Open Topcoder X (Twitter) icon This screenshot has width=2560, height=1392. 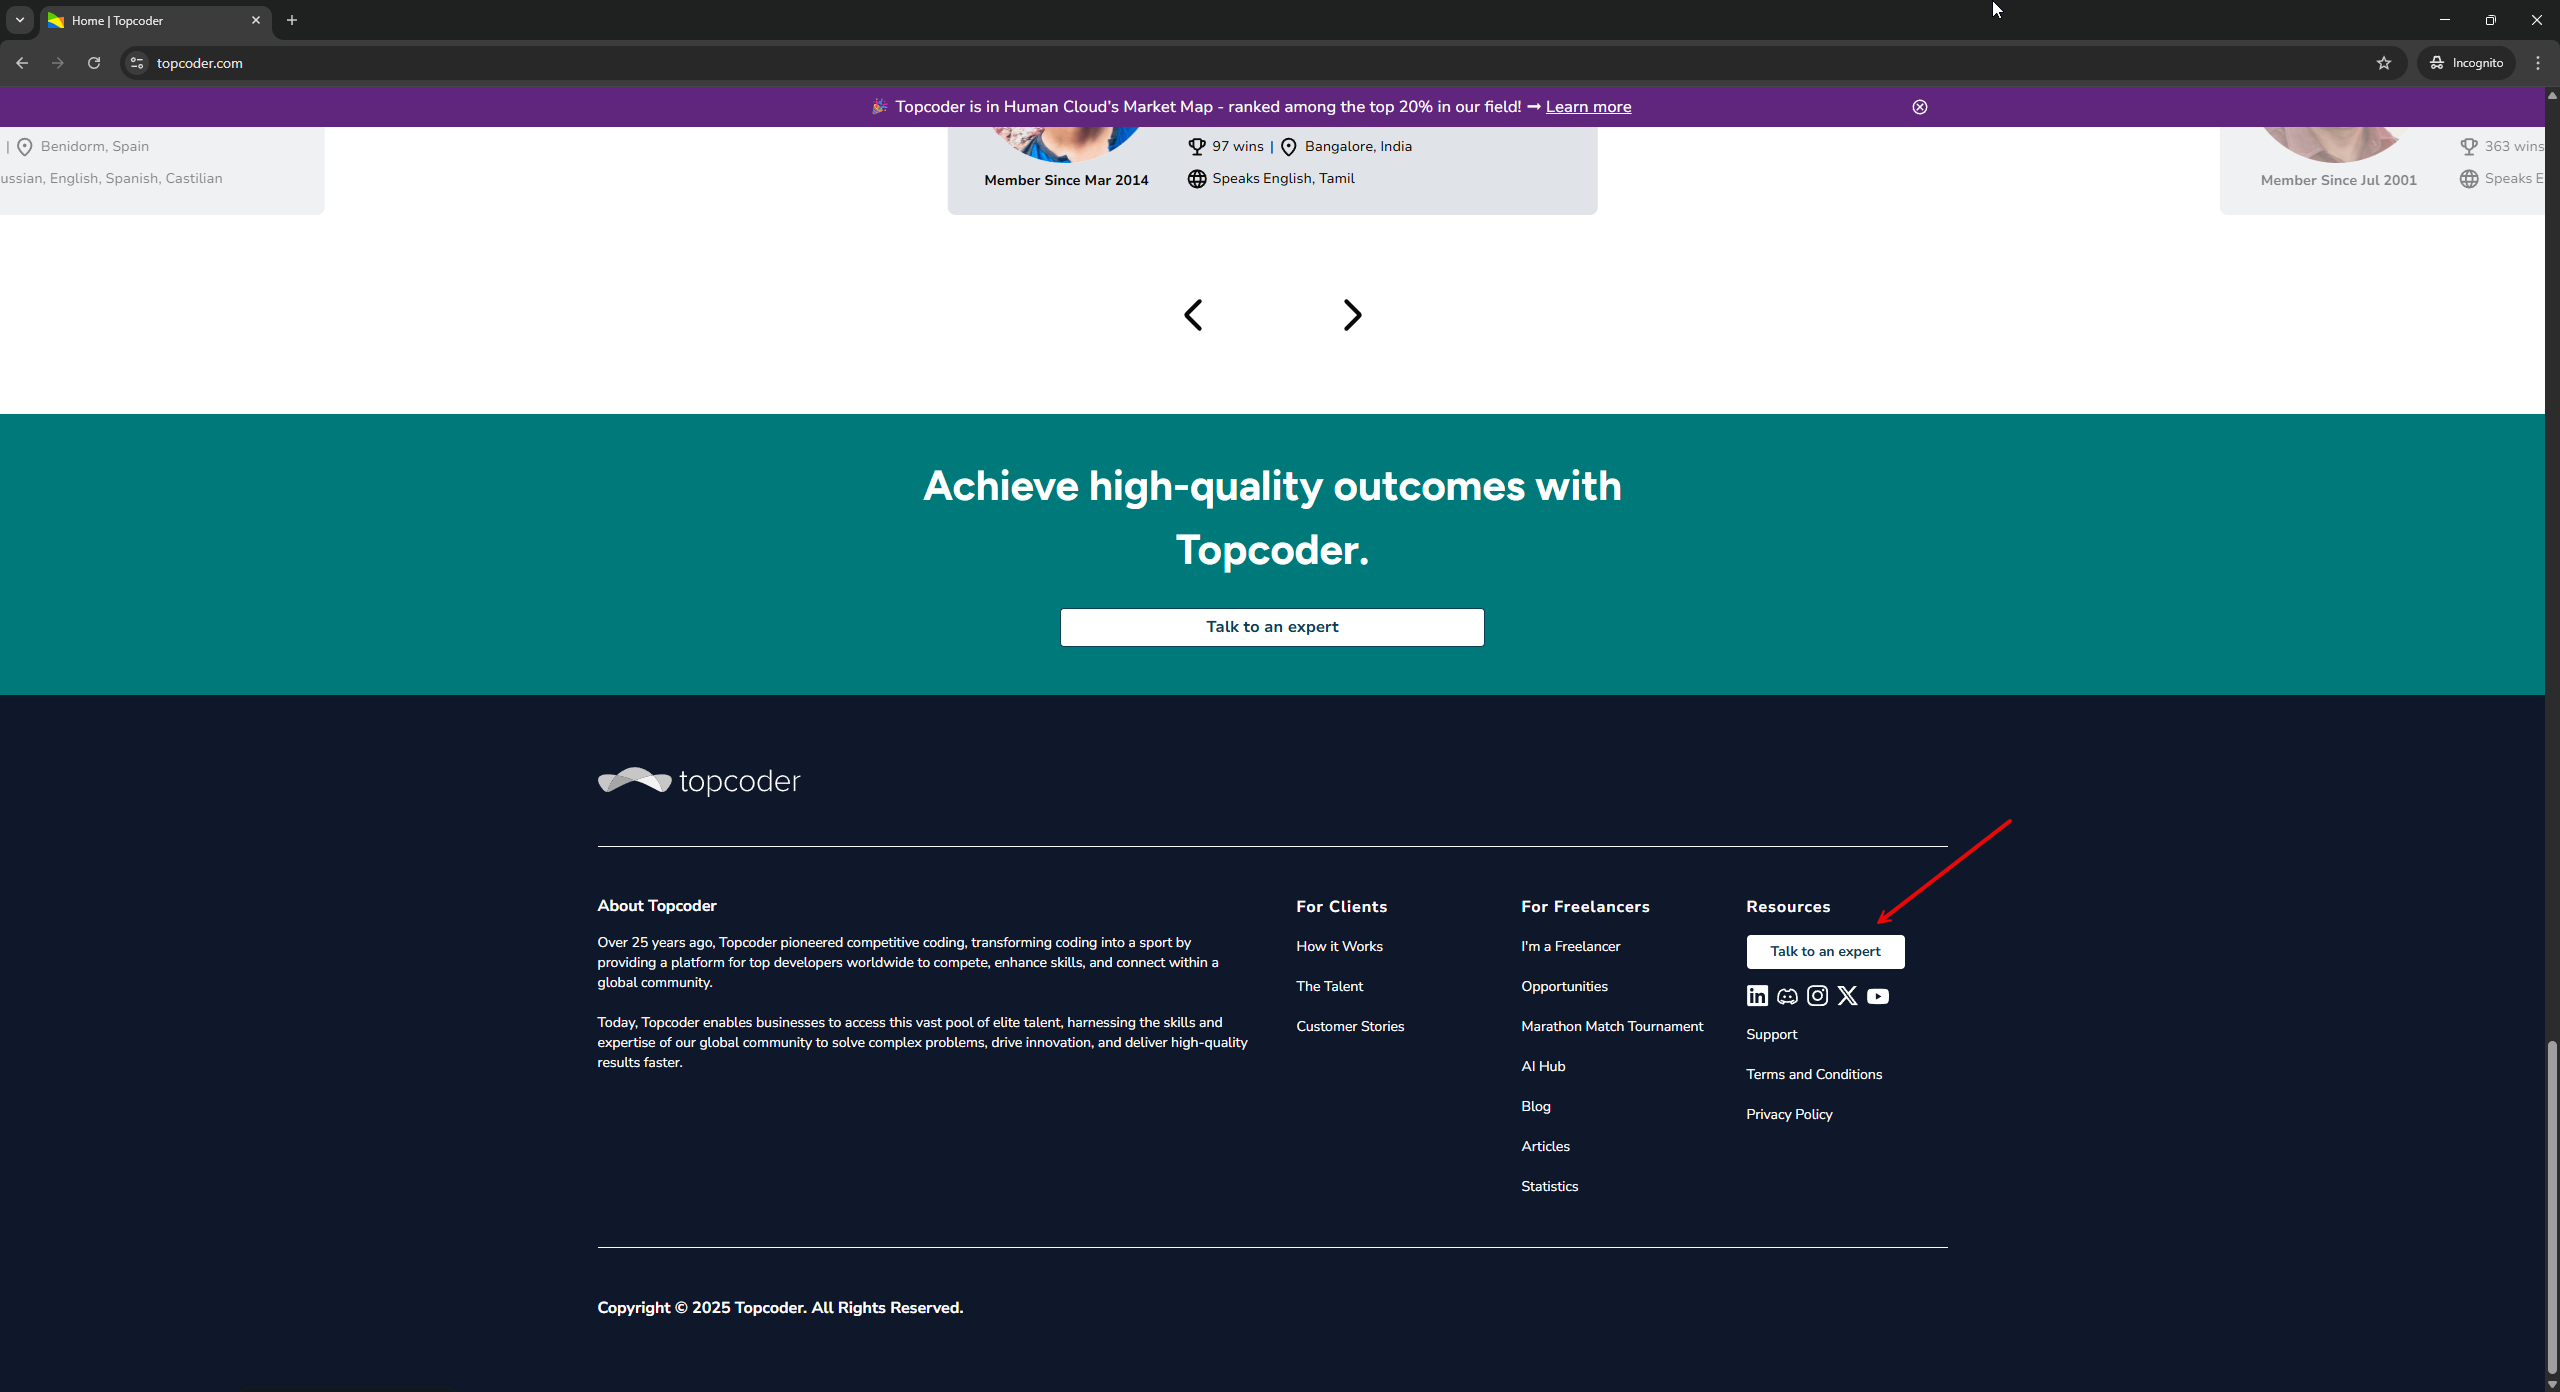tap(1847, 996)
